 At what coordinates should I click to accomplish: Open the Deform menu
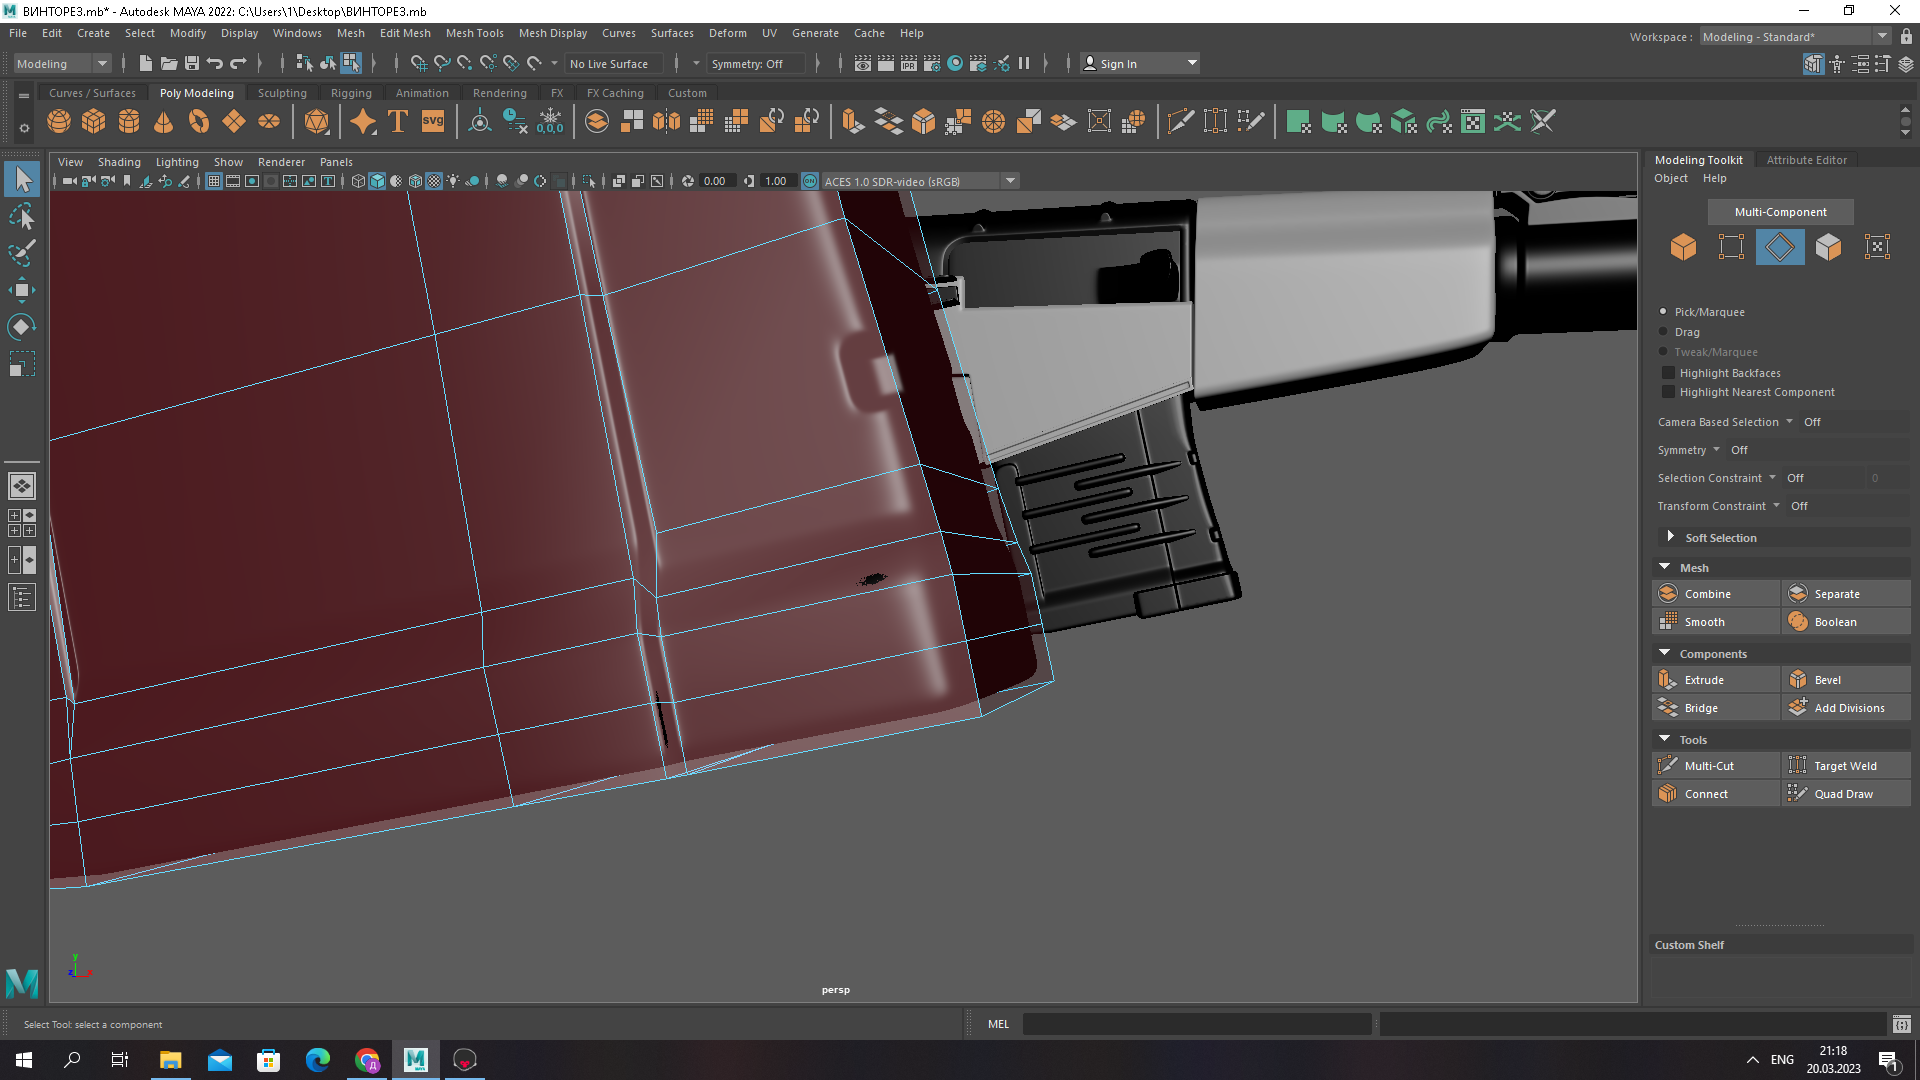tap(727, 33)
